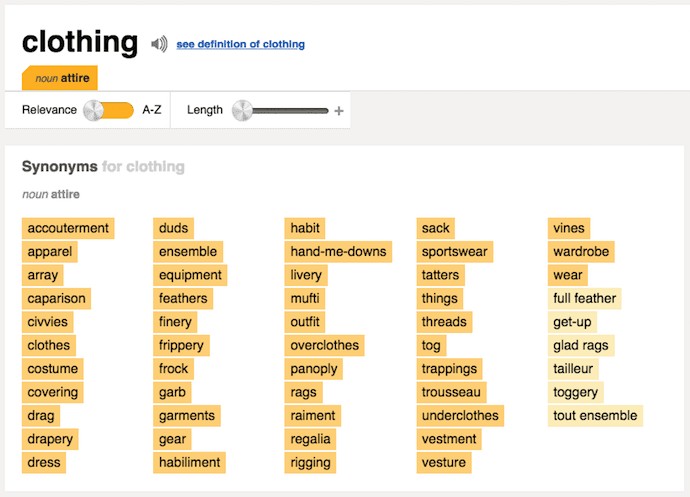Select the word hand-me-downs
The image size is (690, 497).
click(338, 252)
